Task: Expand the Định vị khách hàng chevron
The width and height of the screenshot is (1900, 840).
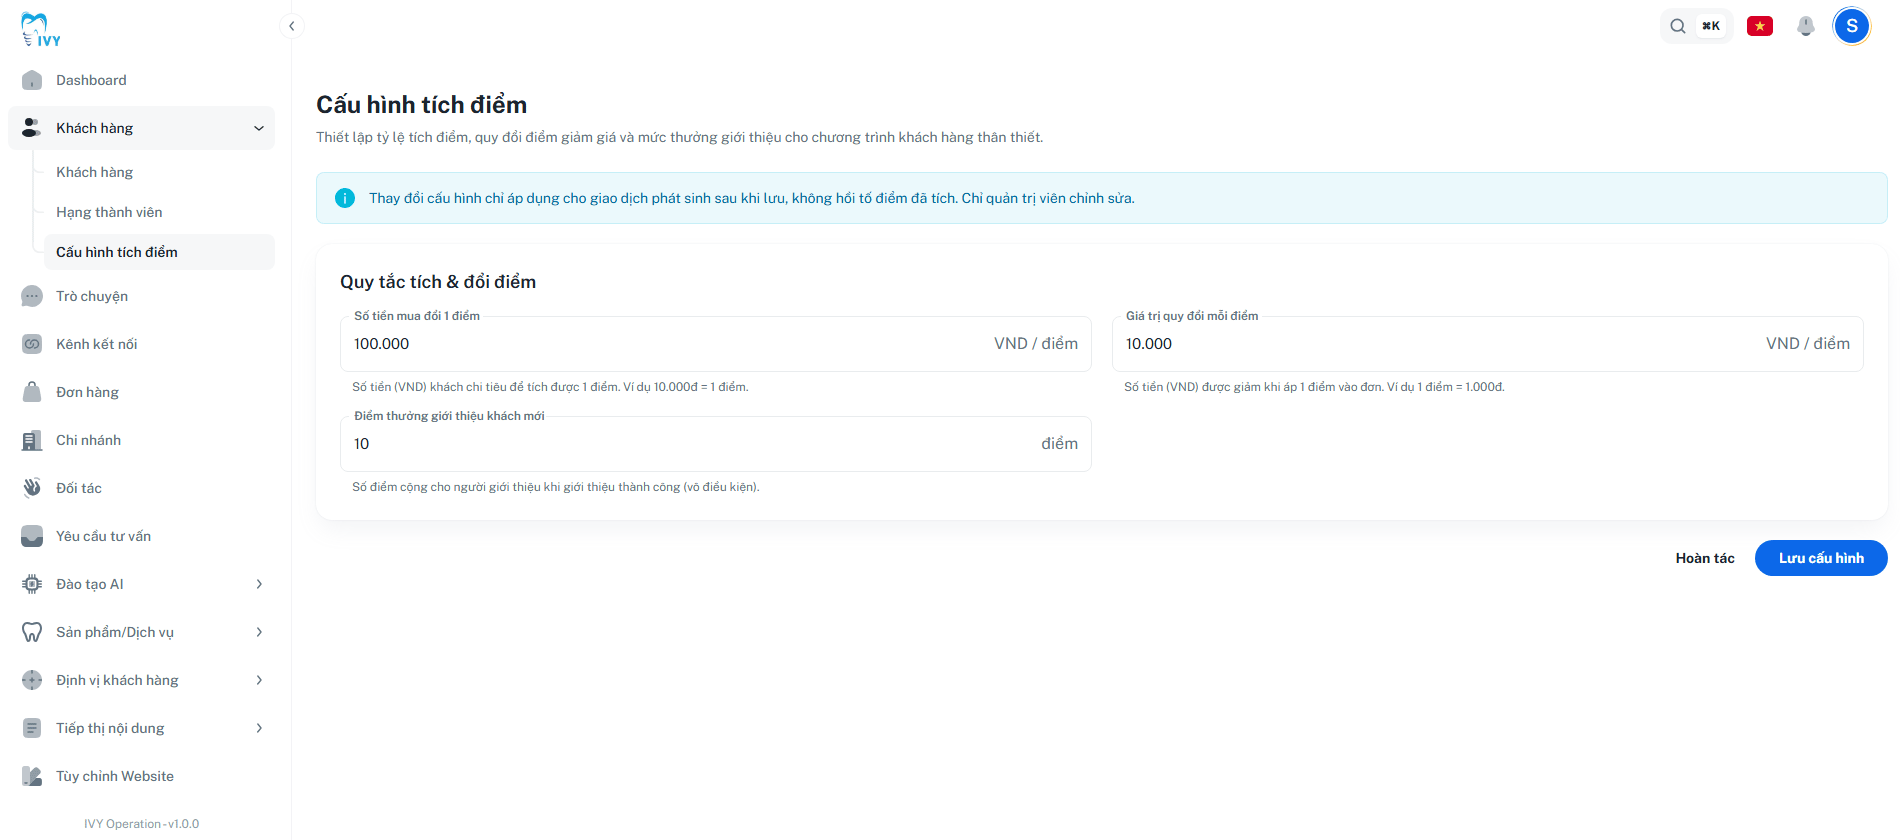Action: pos(259,680)
